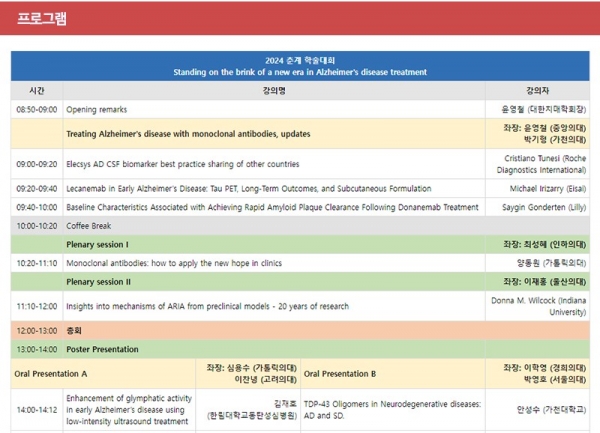The width and height of the screenshot is (600, 433).
Task: Click the Coffee Break row
Action: point(89,226)
